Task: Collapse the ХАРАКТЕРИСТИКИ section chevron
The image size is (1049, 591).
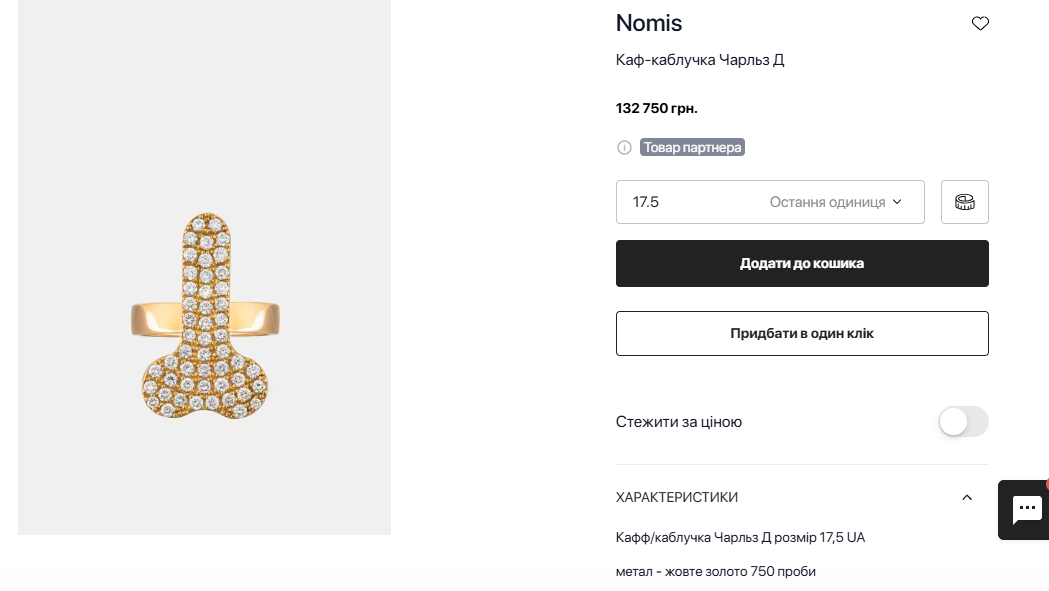Action: [x=966, y=497]
